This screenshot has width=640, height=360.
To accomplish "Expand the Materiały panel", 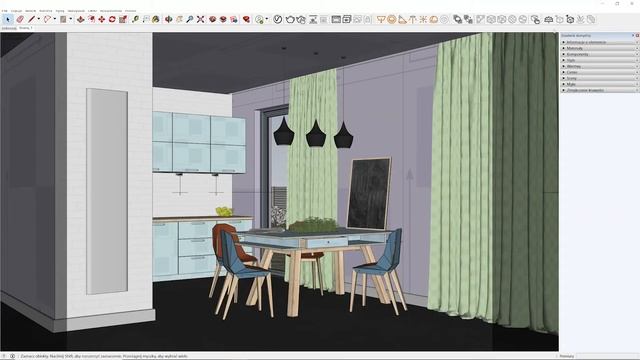I will pyautogui.click(x=599, y=48).
